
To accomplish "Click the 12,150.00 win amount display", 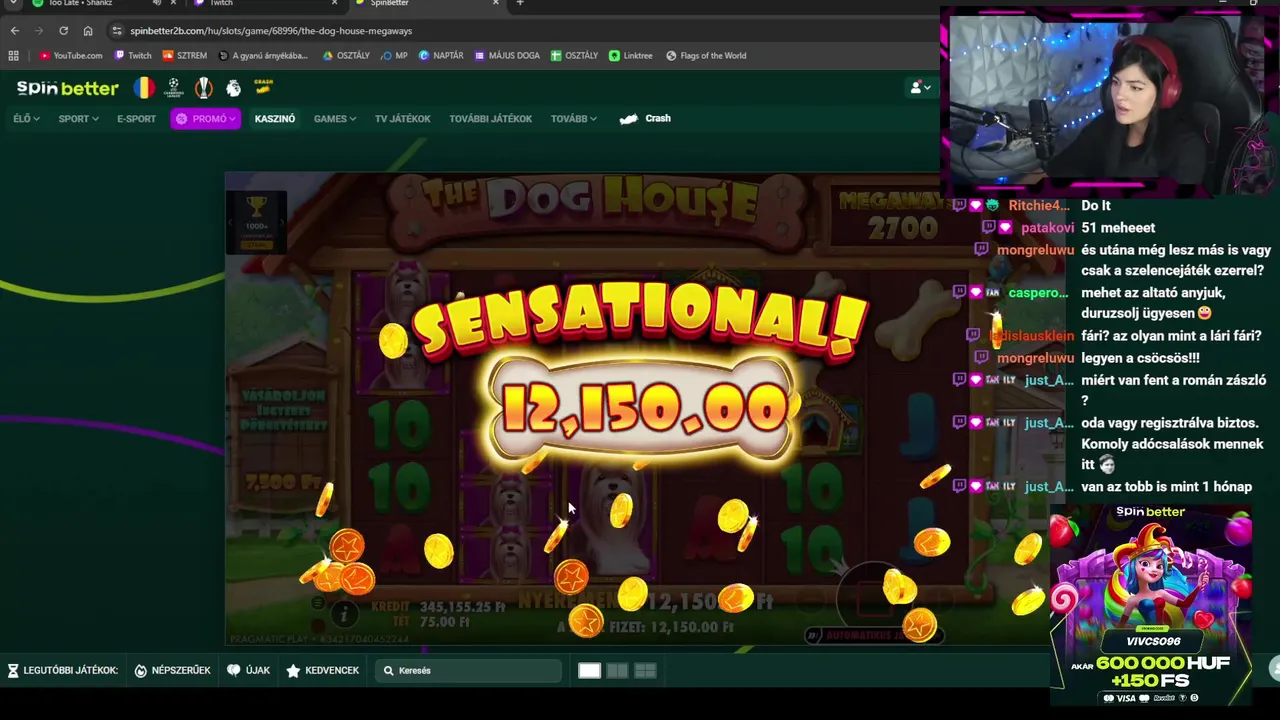I will pyautogui.click(x=643, y=409).
